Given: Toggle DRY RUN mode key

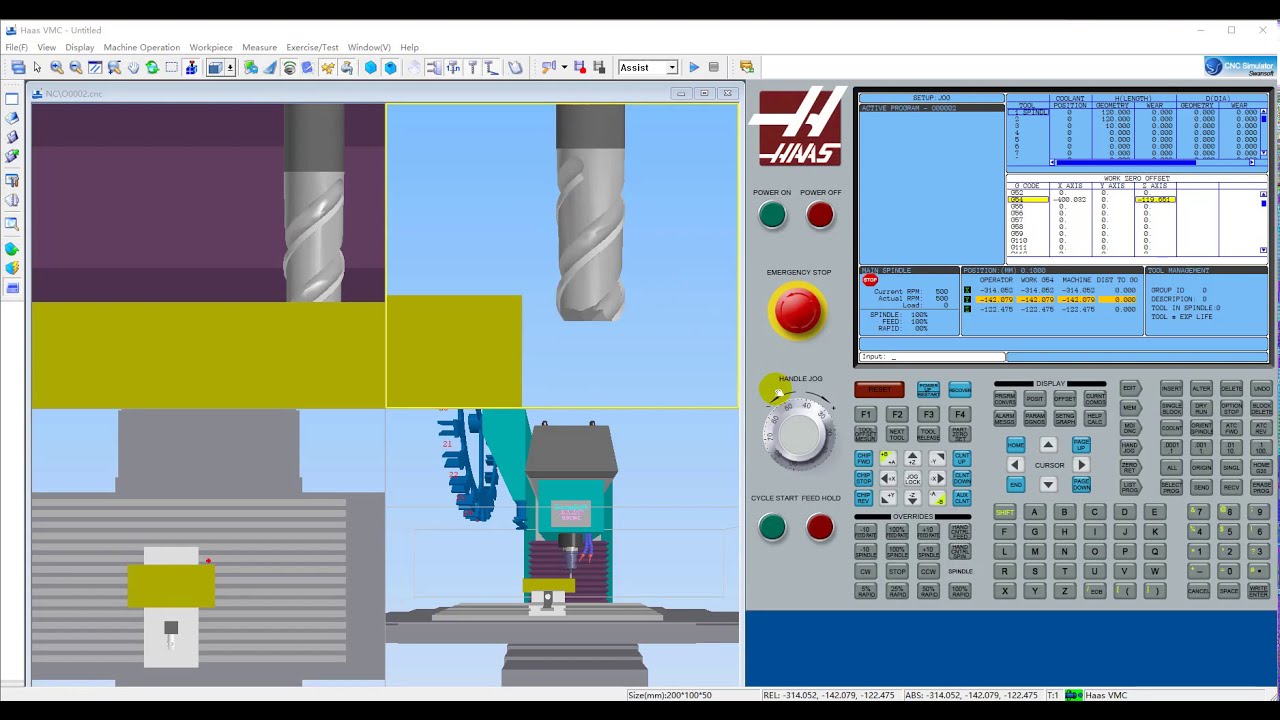Looking at the screenshot, I should (x=1201, y=408).
